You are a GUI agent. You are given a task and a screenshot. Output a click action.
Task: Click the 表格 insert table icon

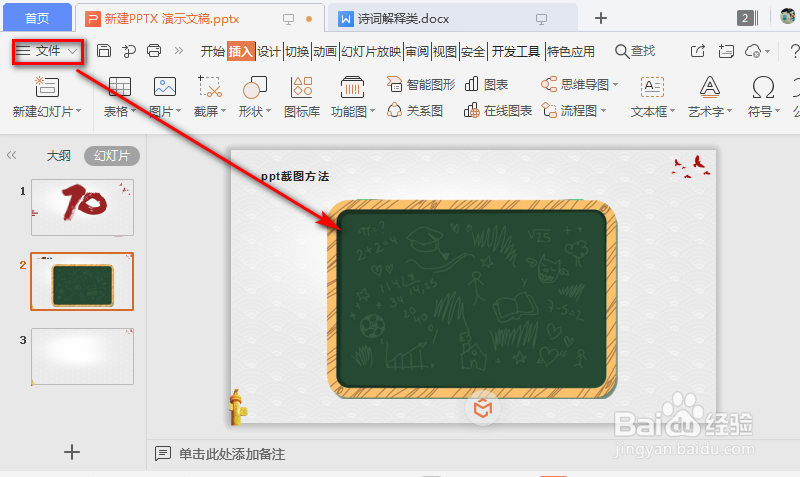click(119, 87)
